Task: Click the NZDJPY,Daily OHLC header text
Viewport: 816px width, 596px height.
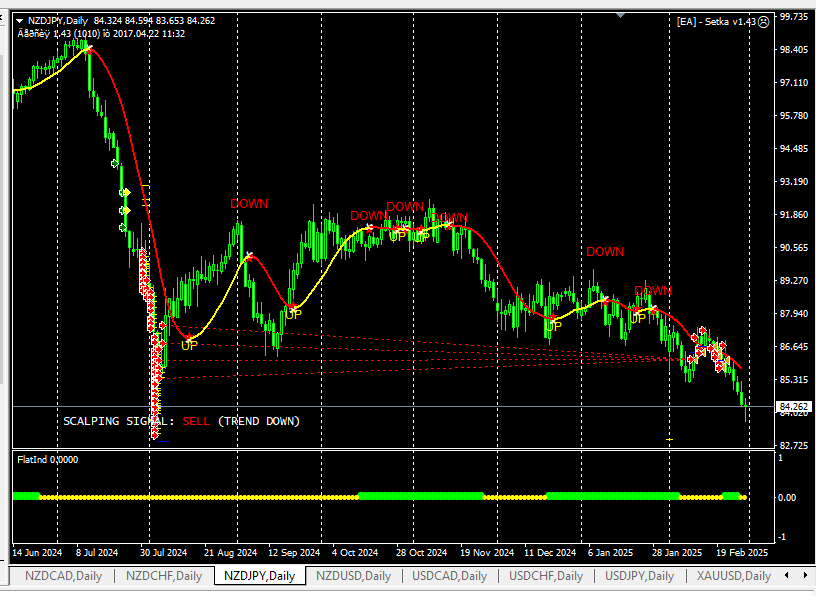Action: tap(121, 21)
